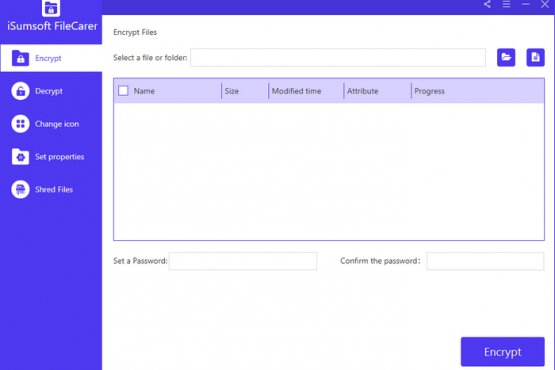
Task: Click the Shred Files shredder icon
Action: pyautogui.click(x=21, y=189)
